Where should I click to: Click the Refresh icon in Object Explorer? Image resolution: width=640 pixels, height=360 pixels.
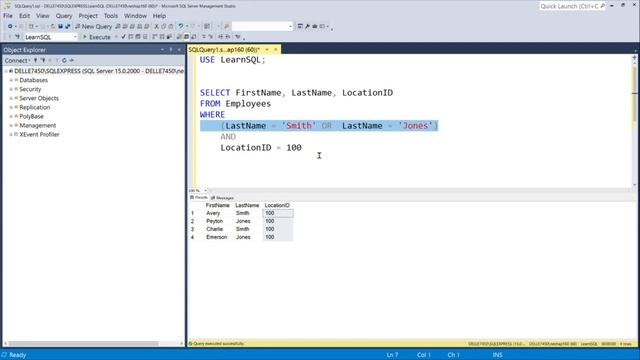[x=64, y=60]
